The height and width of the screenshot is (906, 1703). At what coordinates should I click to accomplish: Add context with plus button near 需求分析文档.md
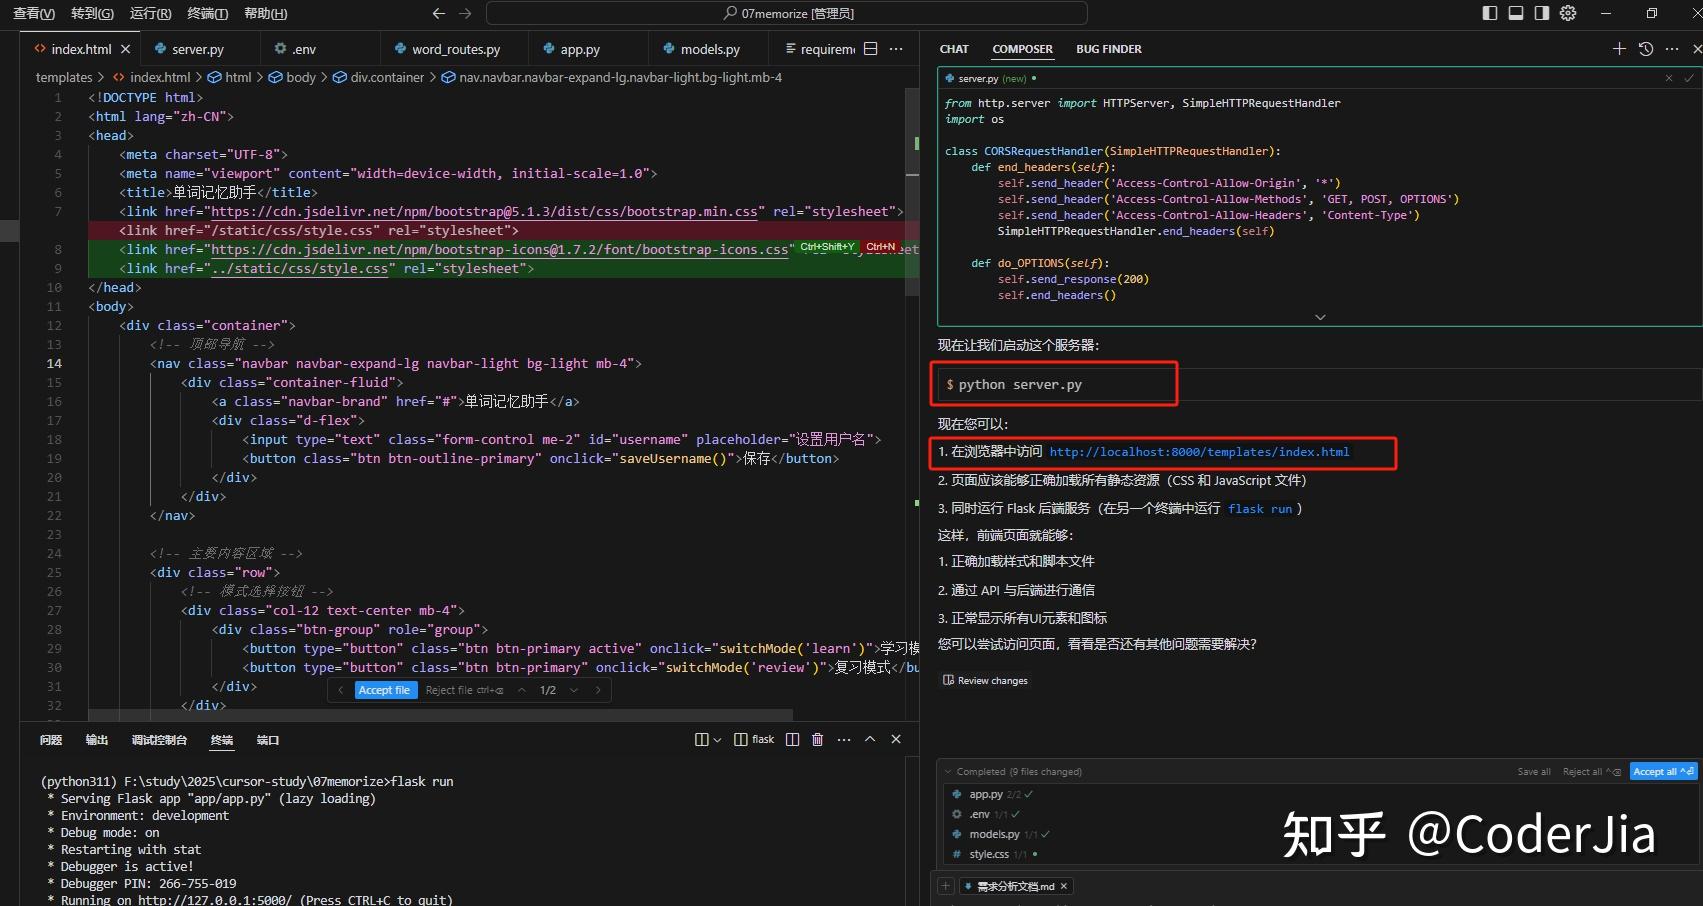(945, 886)
